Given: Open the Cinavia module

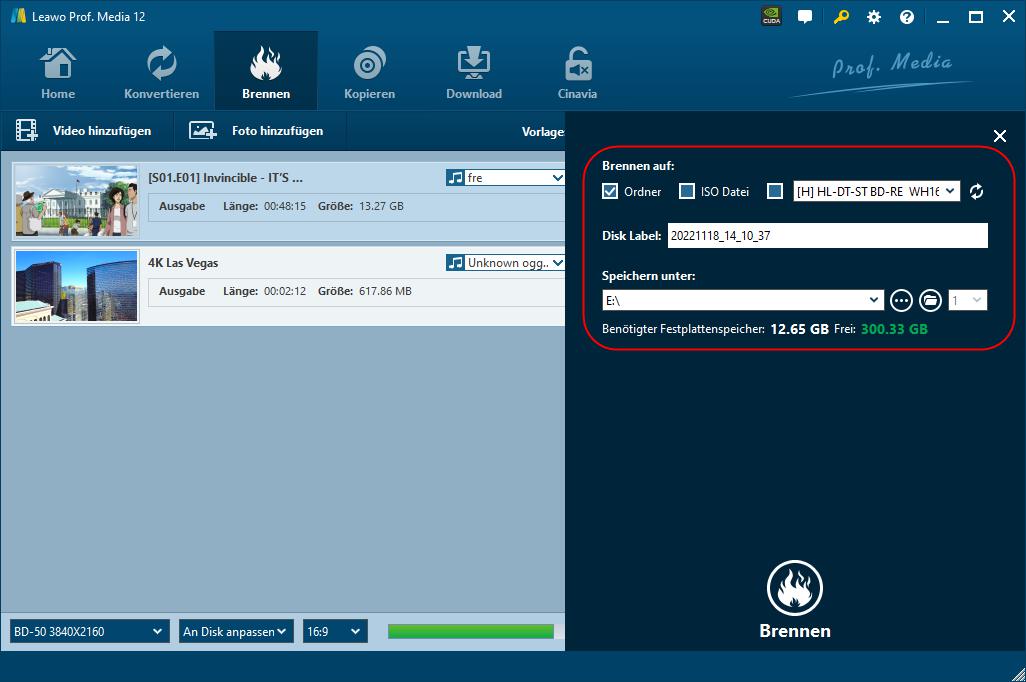Looking at the screenshot, I should coord(577,73).
